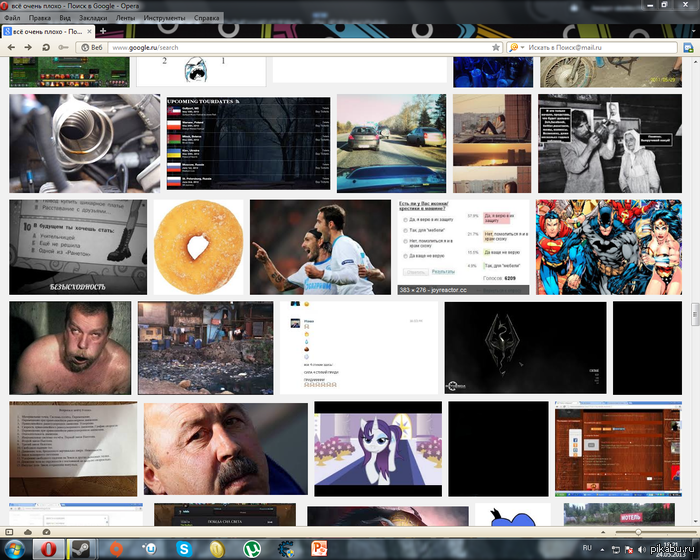Open the slum garbage photo thumbnail
The width and height of the screenshot is (700, 560).
(205, 348)
